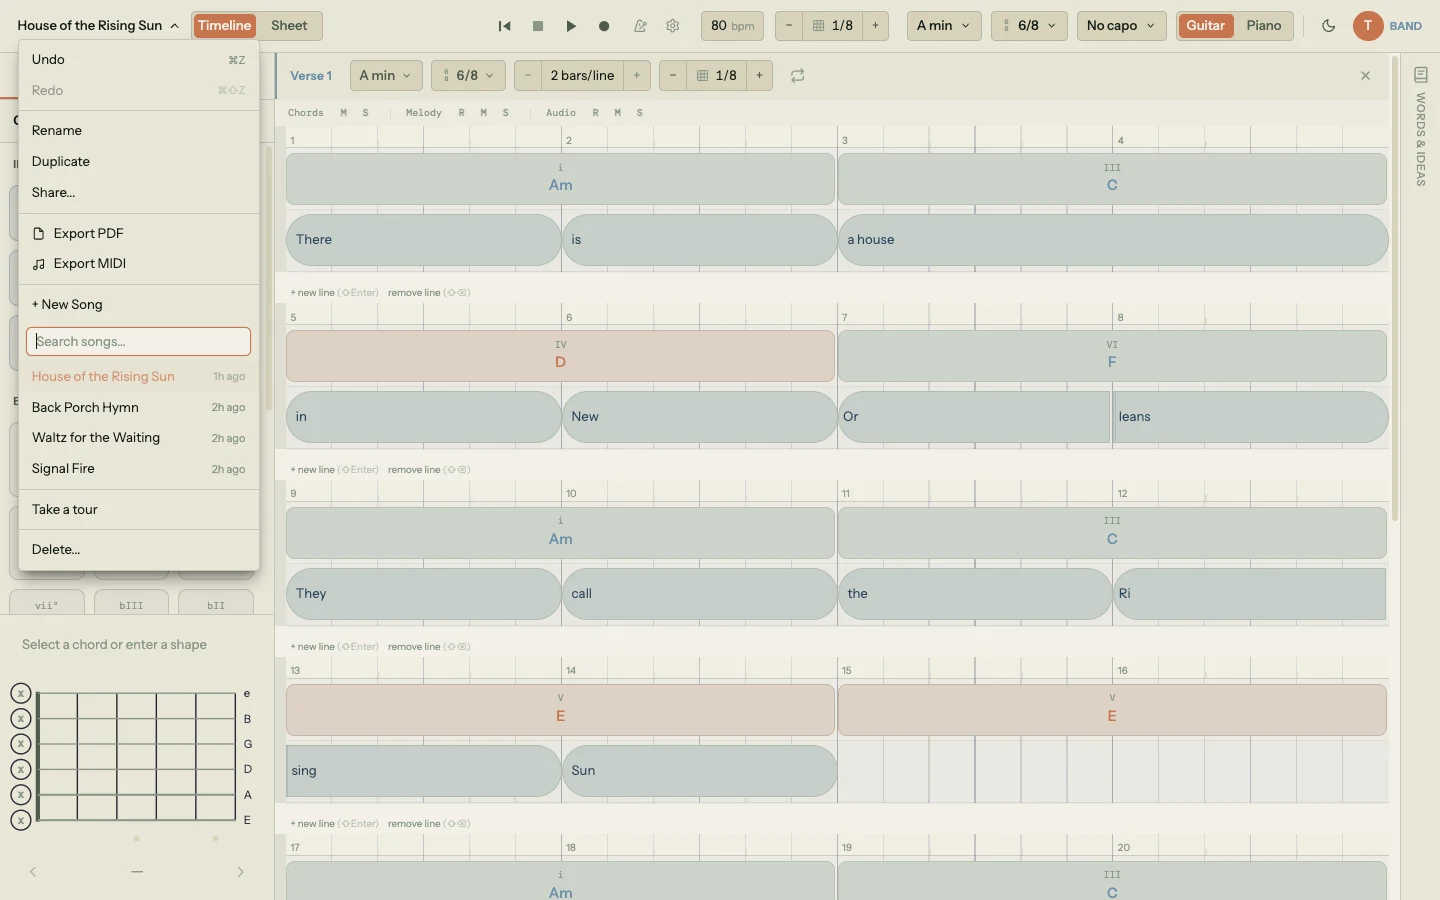Solo the Melody track
Image resolution: width=1440 pixels, height=900 pixels.
click(x=506, y=113)
